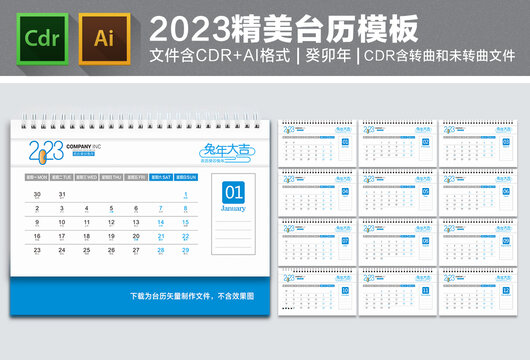Click the blue date 15 in the large calendar
530x360 pixels.
186,222
